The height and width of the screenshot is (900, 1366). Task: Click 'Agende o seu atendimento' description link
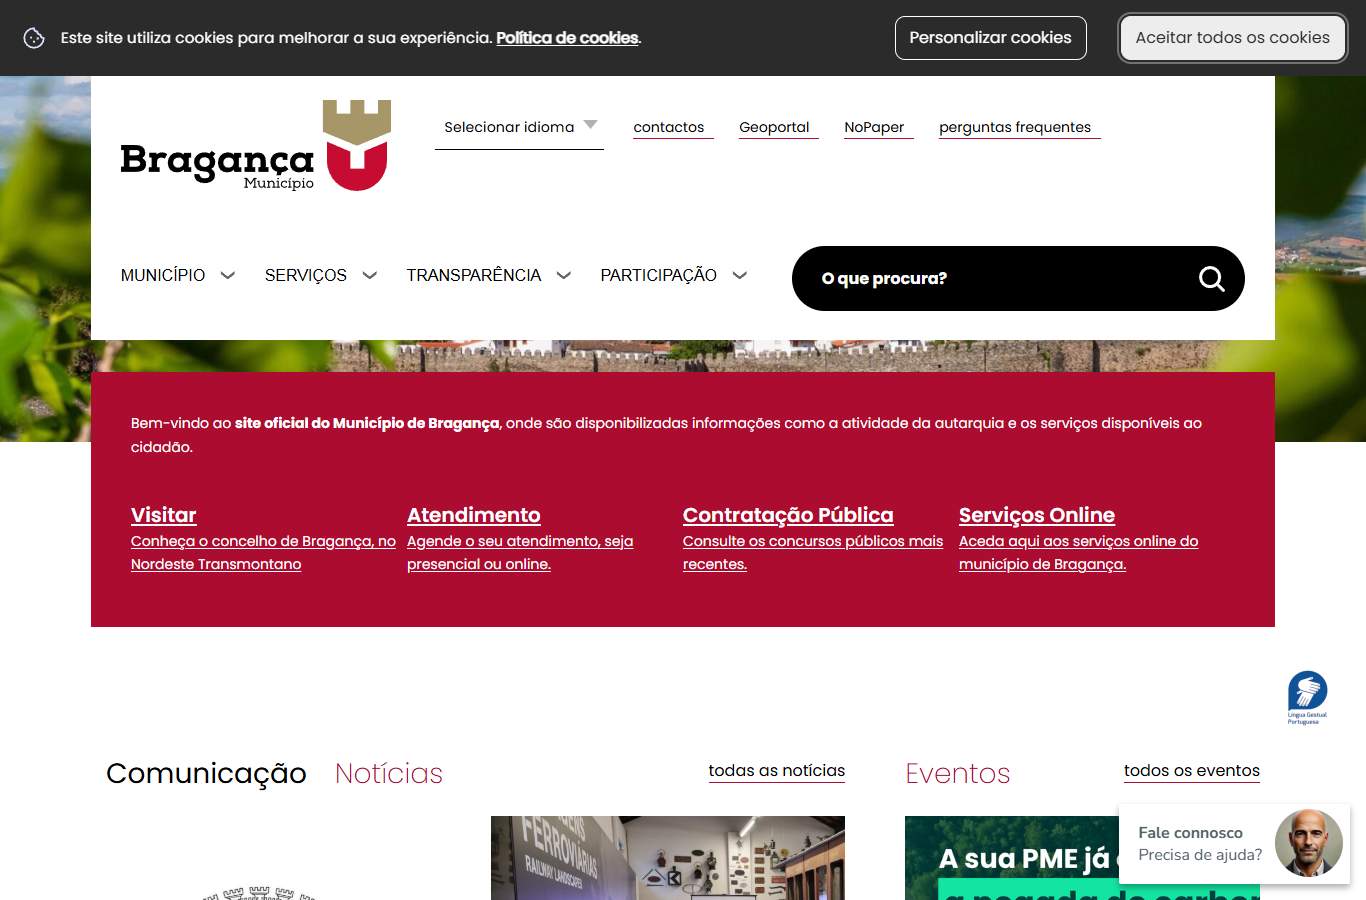[x=520, y=553]
